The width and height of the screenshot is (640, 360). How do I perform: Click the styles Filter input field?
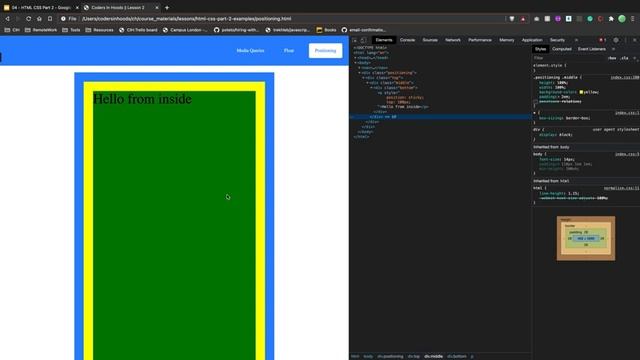coord(568,58)
